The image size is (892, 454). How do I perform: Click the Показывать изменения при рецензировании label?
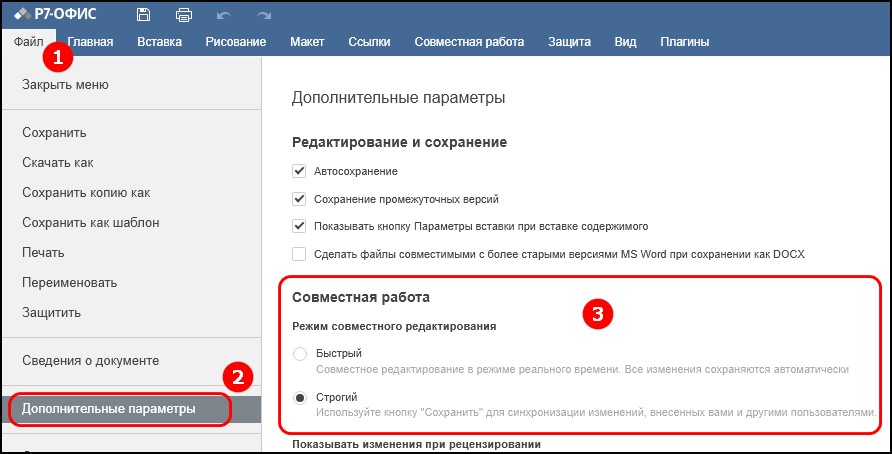click(x=416, y=444)
